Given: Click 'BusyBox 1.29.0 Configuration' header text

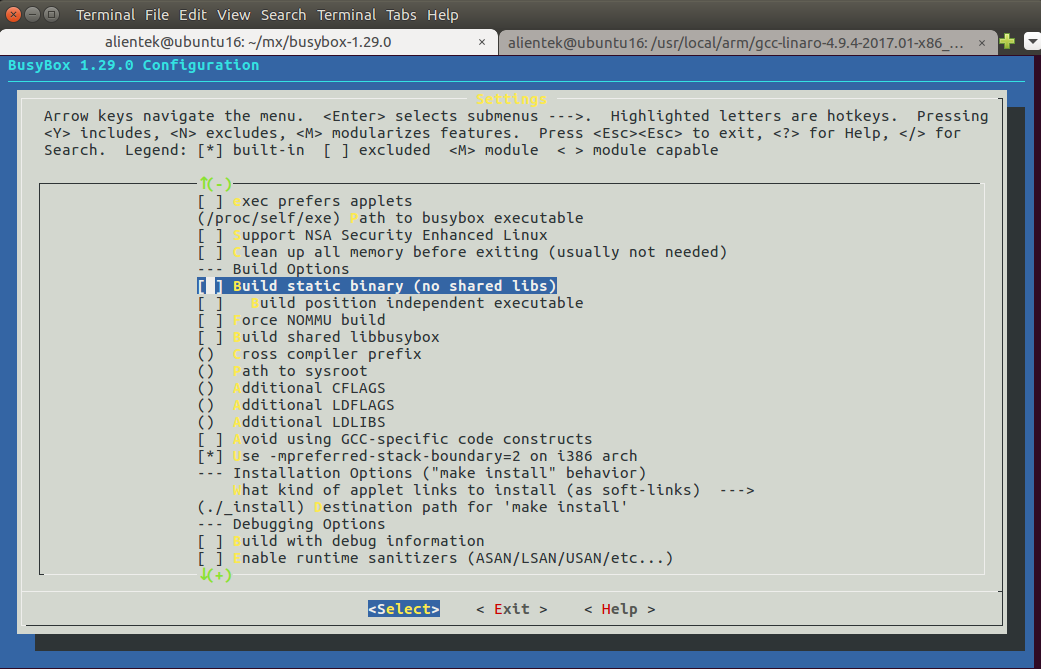Looking at the screenshot, I should 133,65.
